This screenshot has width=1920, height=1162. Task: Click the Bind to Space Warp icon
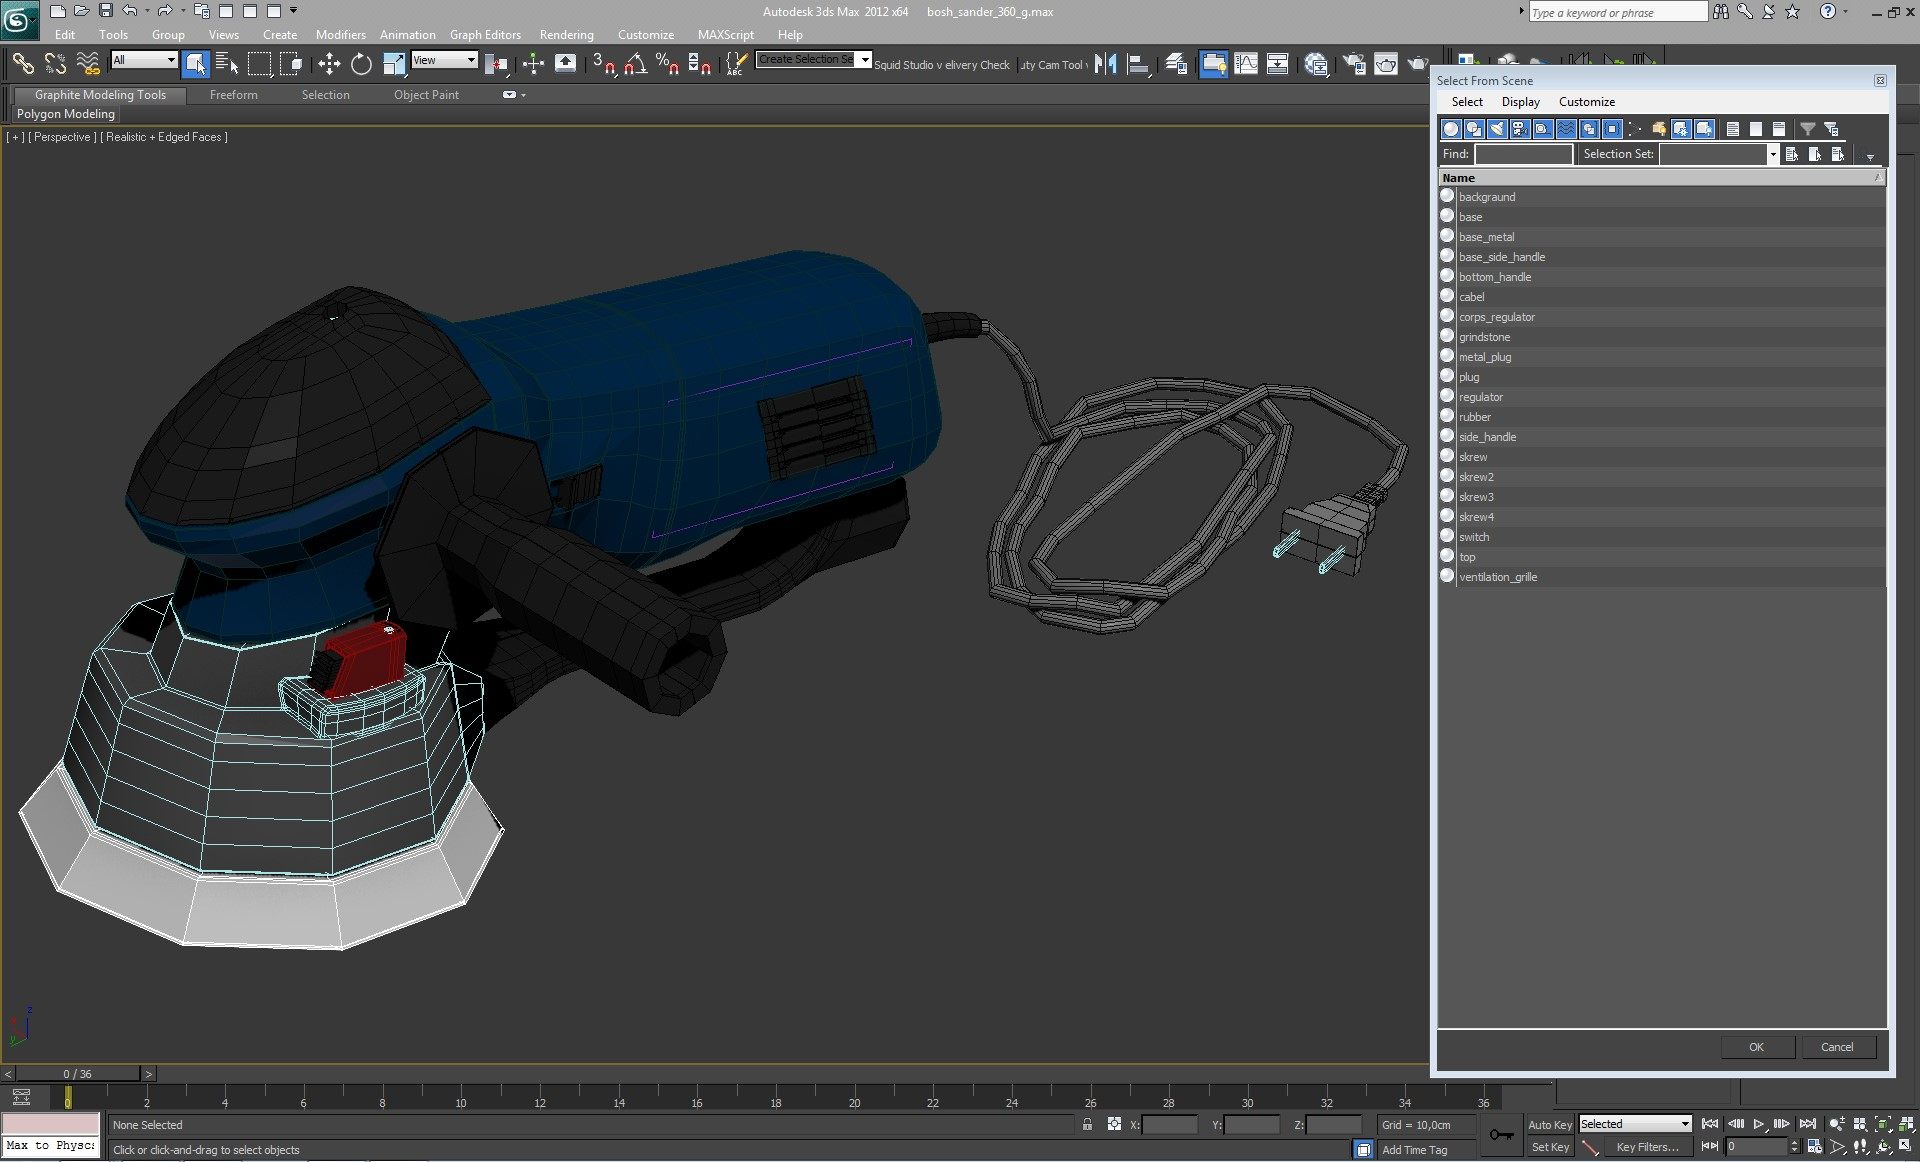88,64
